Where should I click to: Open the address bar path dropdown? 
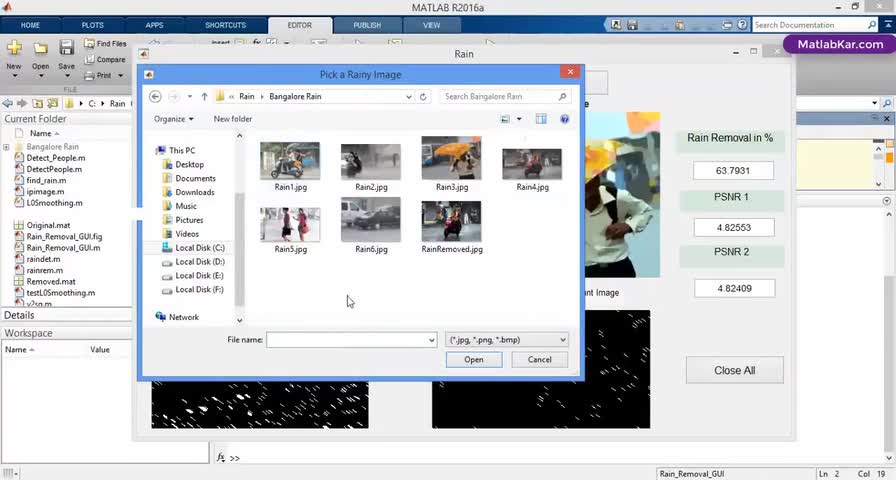click(x=409, y=97)
